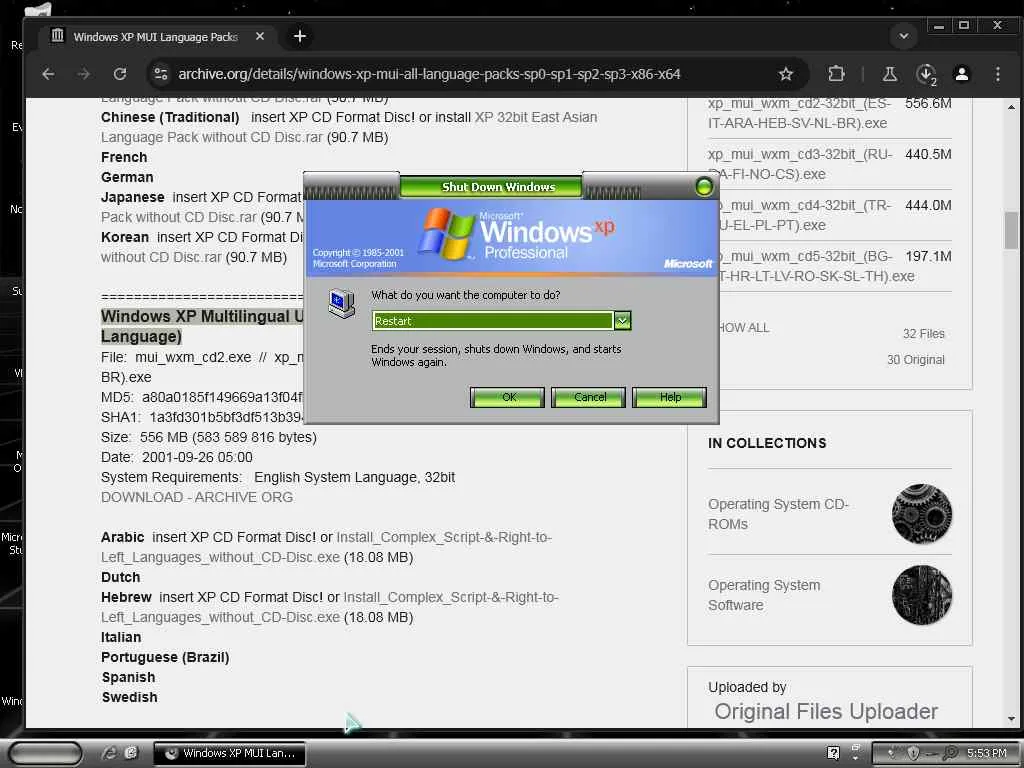Click the second quick launch icon

tap(131, 753)
